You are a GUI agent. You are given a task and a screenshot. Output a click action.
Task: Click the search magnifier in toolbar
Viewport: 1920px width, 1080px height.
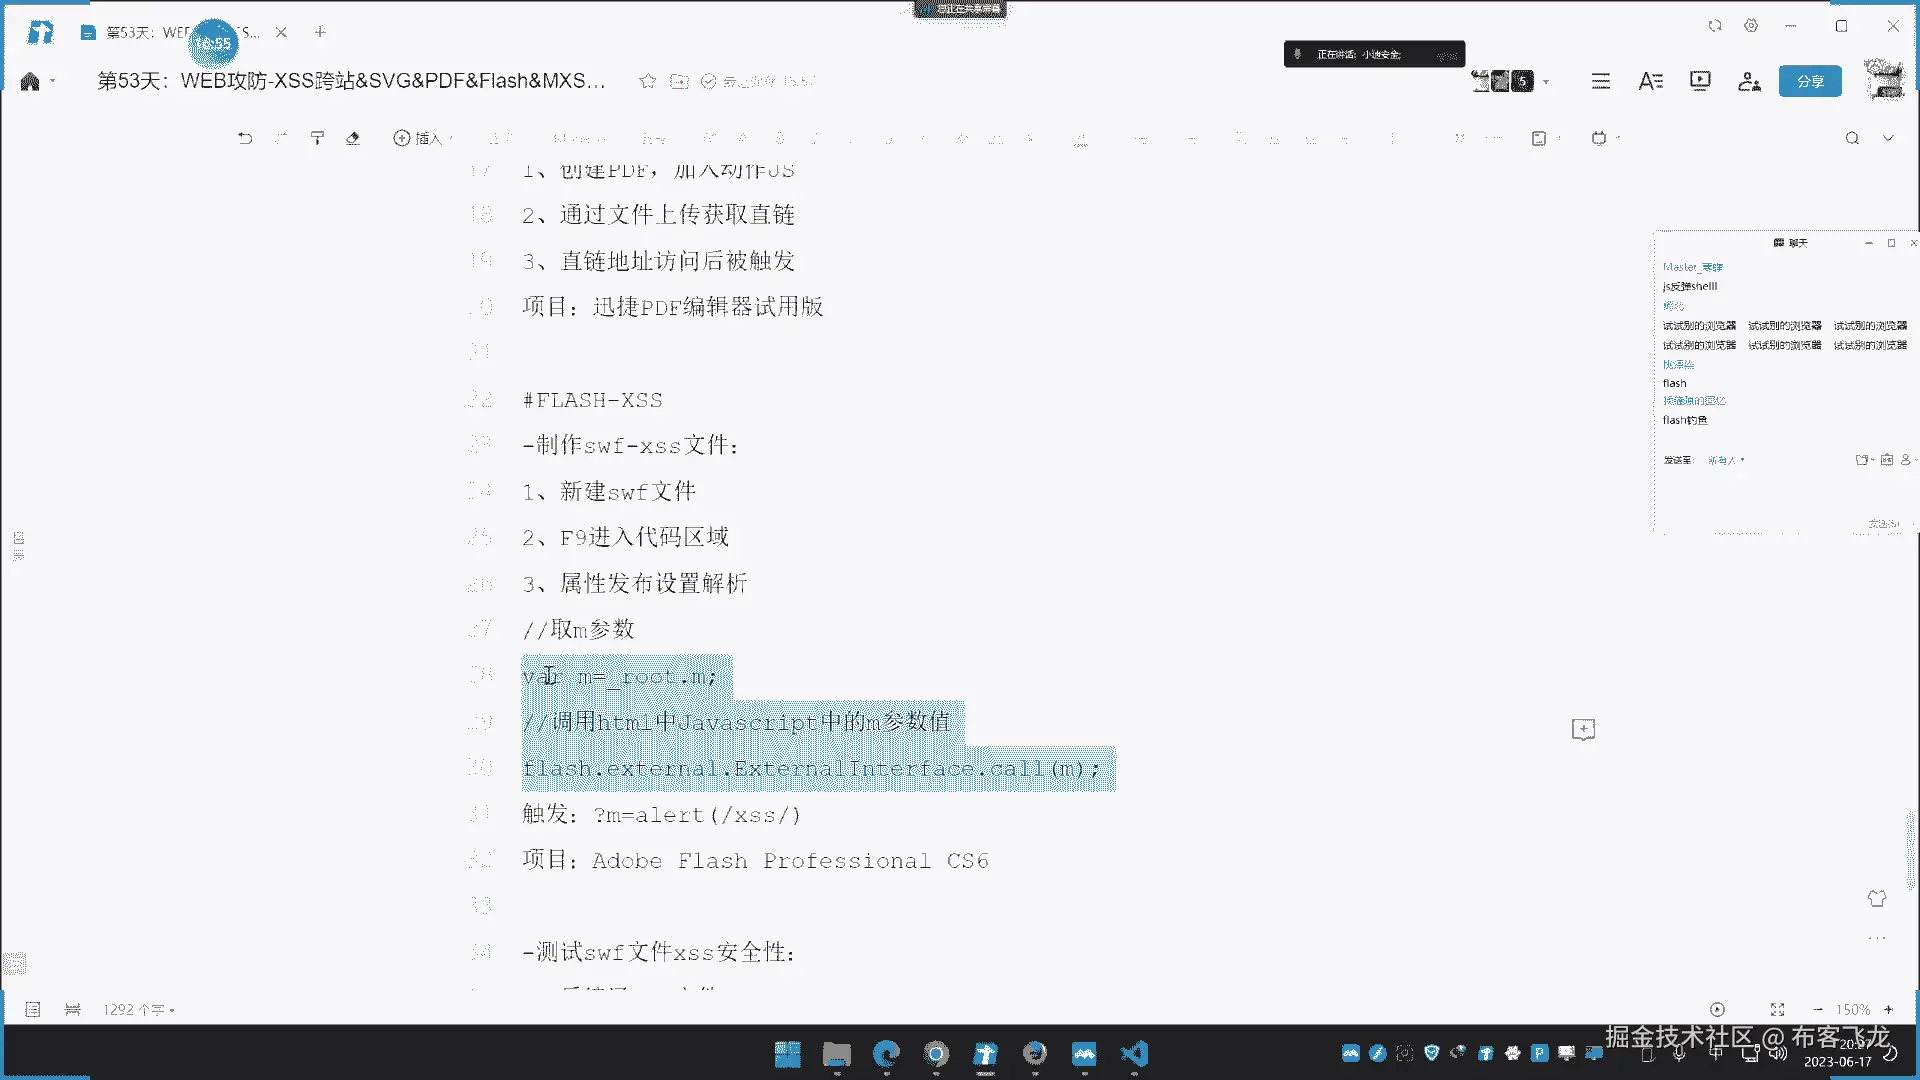[1852, 138]
